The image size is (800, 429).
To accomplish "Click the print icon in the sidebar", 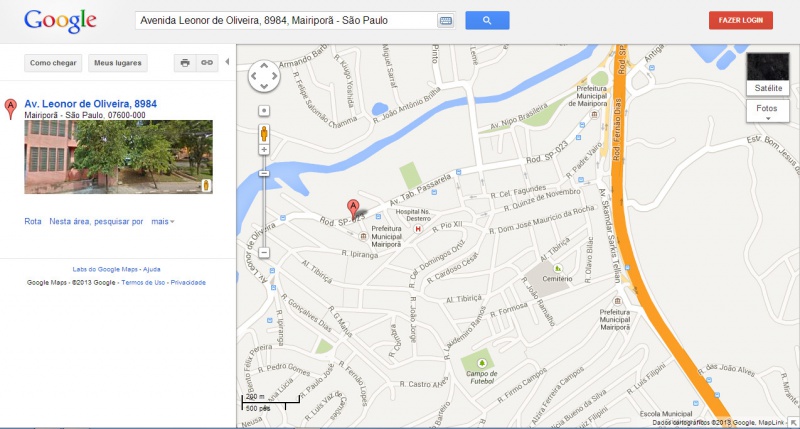I will tap(185, 63).
